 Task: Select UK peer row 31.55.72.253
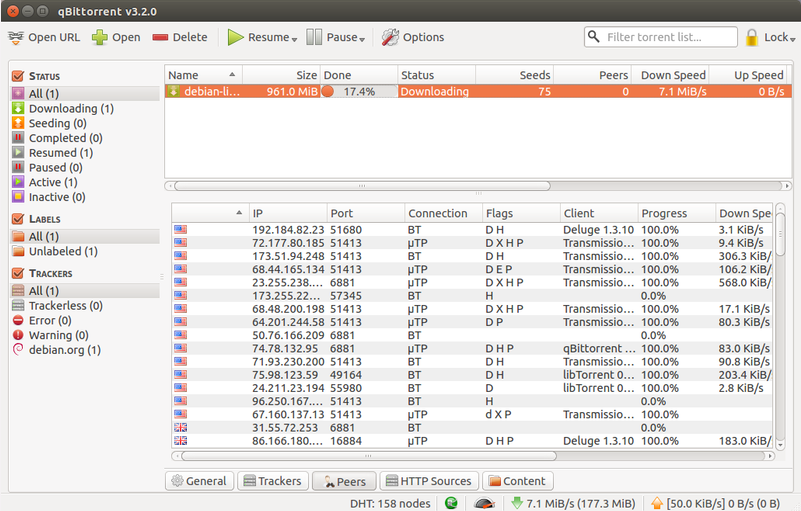pos(472,428)
